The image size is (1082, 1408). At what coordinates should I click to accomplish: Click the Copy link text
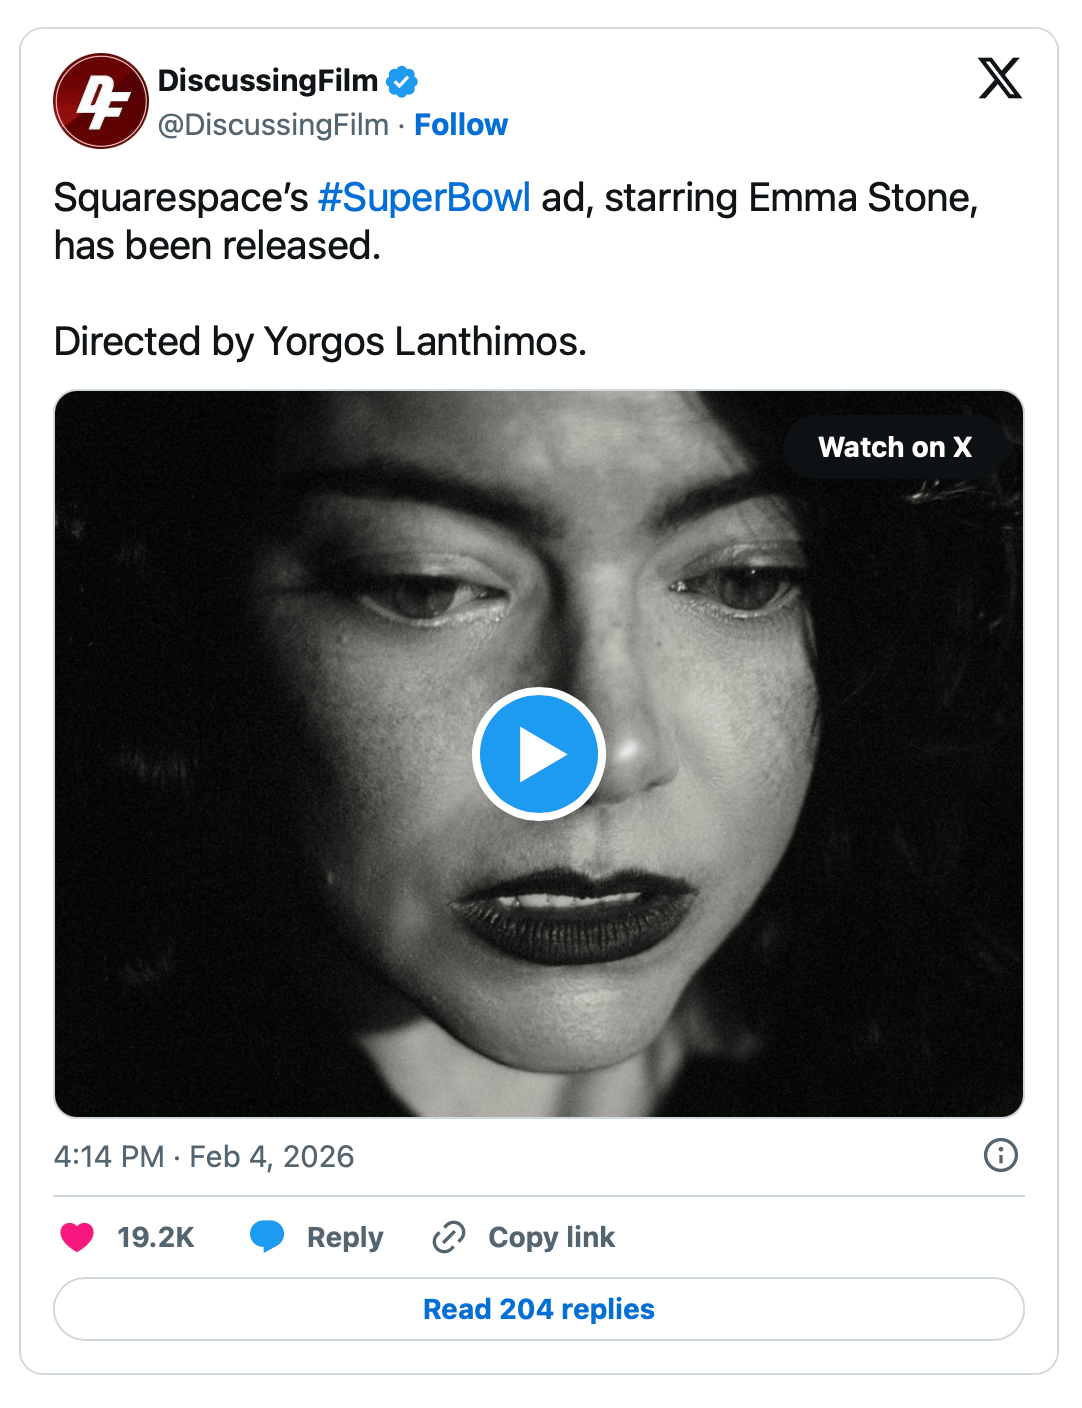click(551, 1237)
